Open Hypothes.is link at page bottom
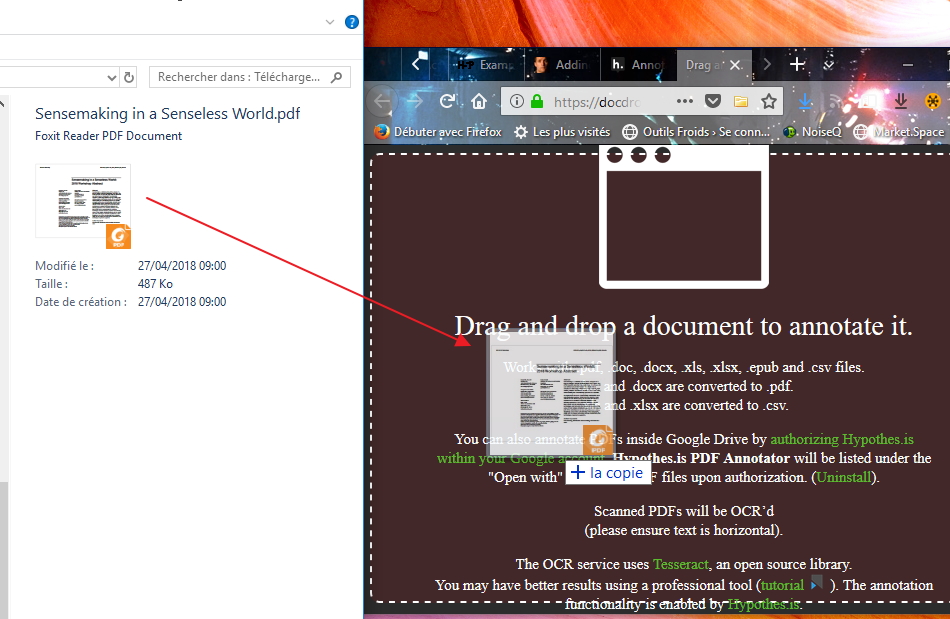Viewport: 950px width, 619px height. tap(763, 604)
